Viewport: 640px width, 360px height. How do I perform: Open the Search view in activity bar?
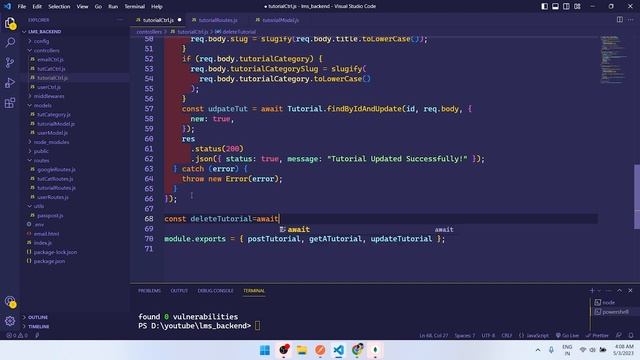pos(10,42)
